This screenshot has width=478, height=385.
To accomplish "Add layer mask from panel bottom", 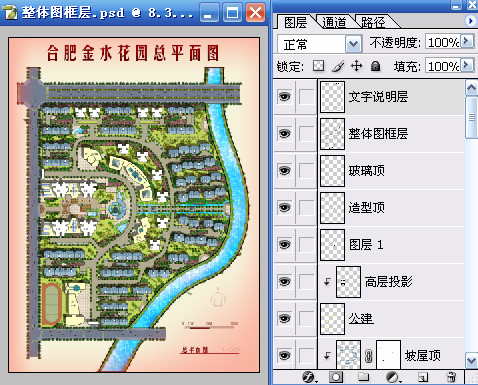I will [336, 377].
